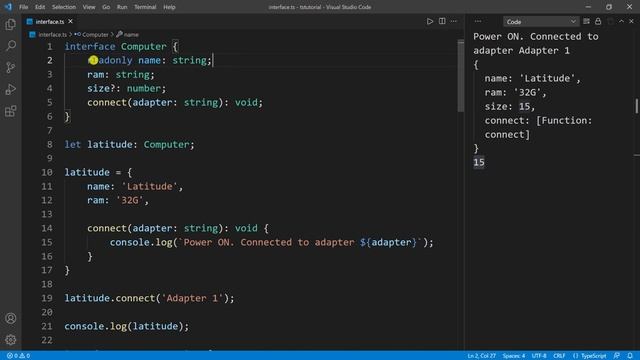Clear the output panel
The image size is (640, 360).
tap(586, 21)
